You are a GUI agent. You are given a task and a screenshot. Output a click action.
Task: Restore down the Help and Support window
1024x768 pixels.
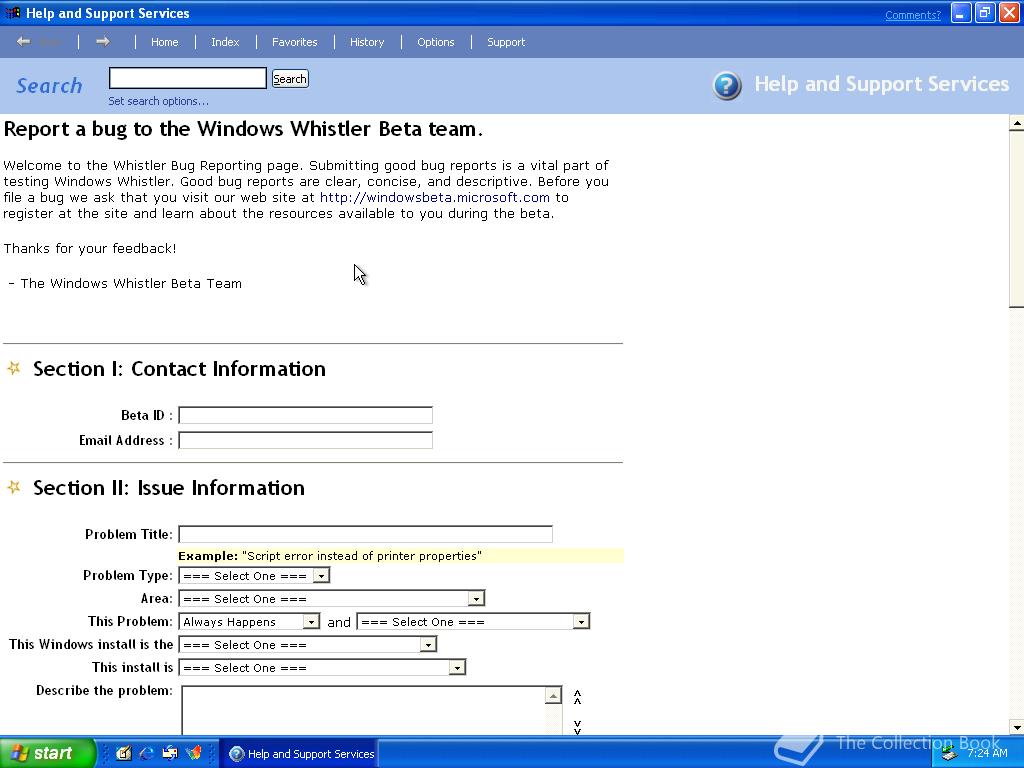pos(985,14)
